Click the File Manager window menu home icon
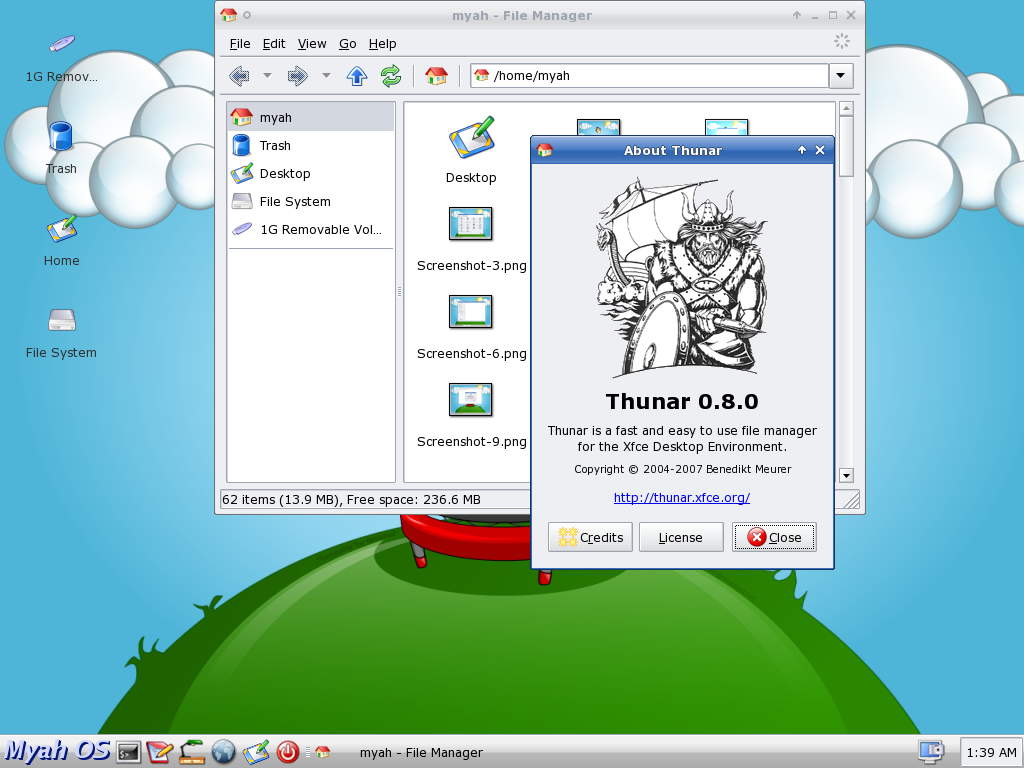 pos(228,15)
